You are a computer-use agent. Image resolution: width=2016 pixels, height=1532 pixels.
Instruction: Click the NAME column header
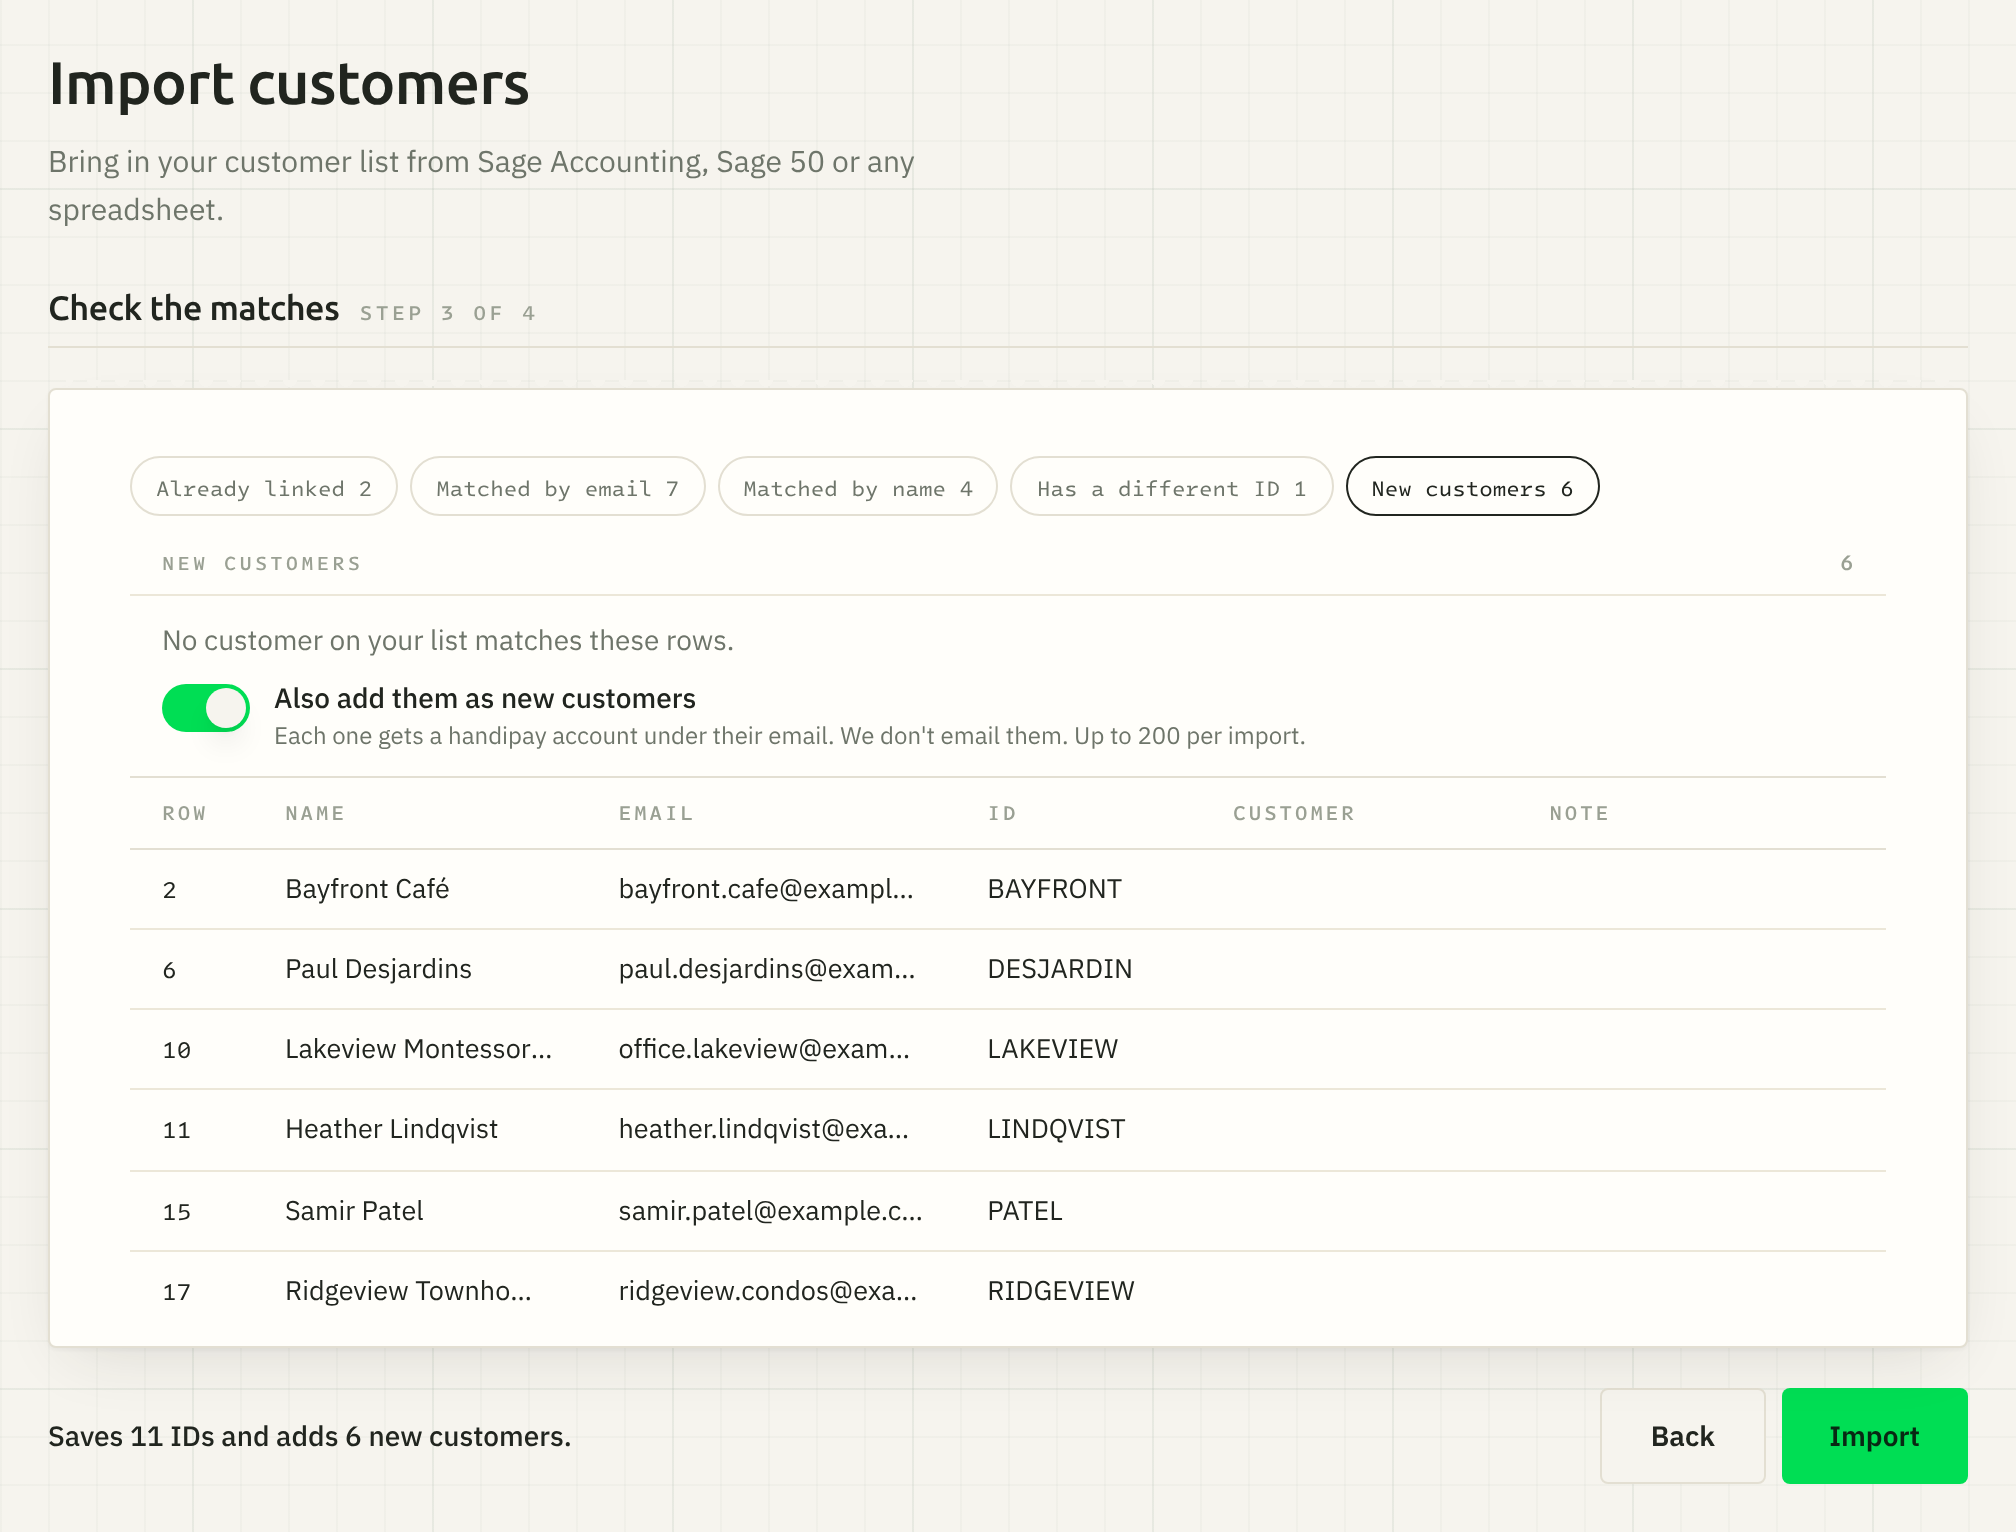tap(315, 813)
